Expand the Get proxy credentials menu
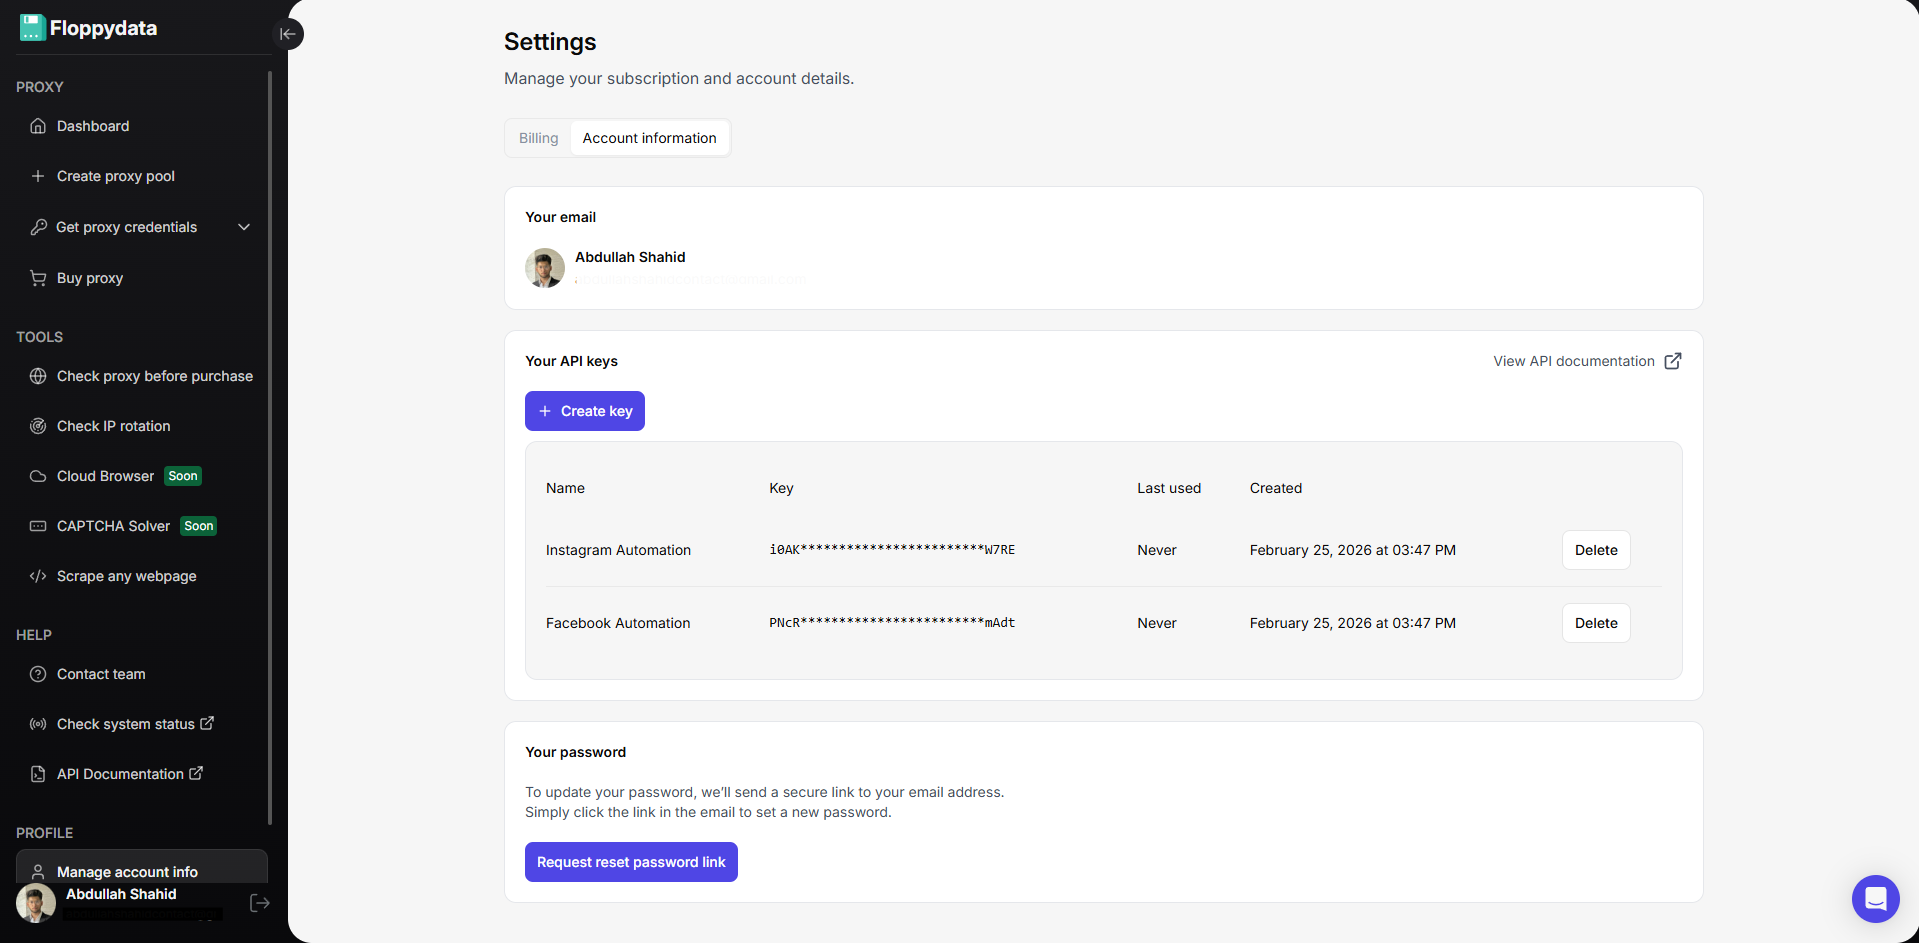This screenshot has height=943, width=1919. click(x=244, y=227)
